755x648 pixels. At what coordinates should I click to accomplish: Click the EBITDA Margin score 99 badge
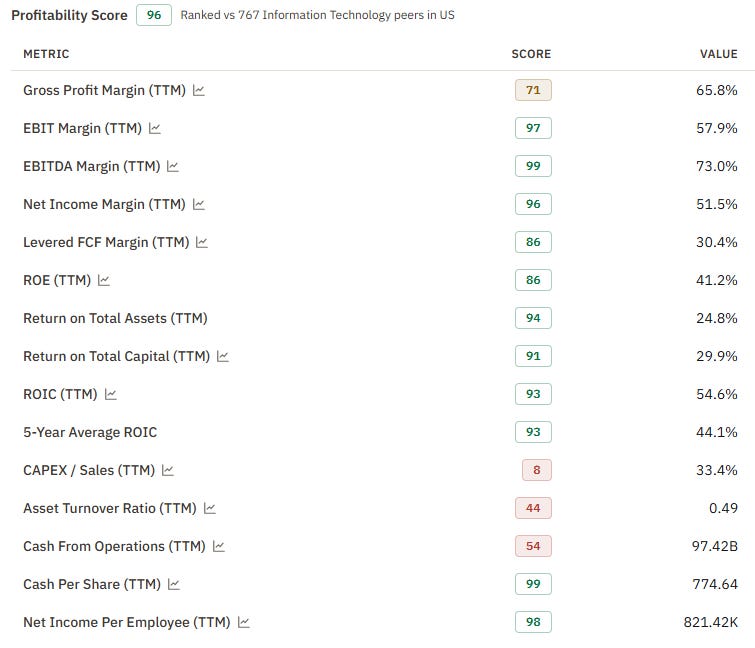[x=533, y=166]
